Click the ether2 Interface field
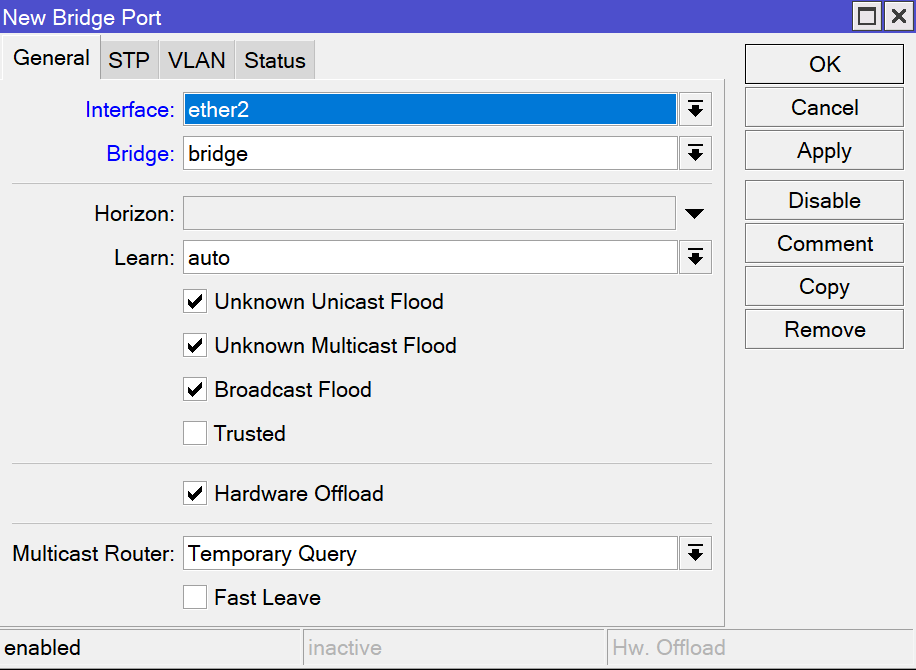 430,110
